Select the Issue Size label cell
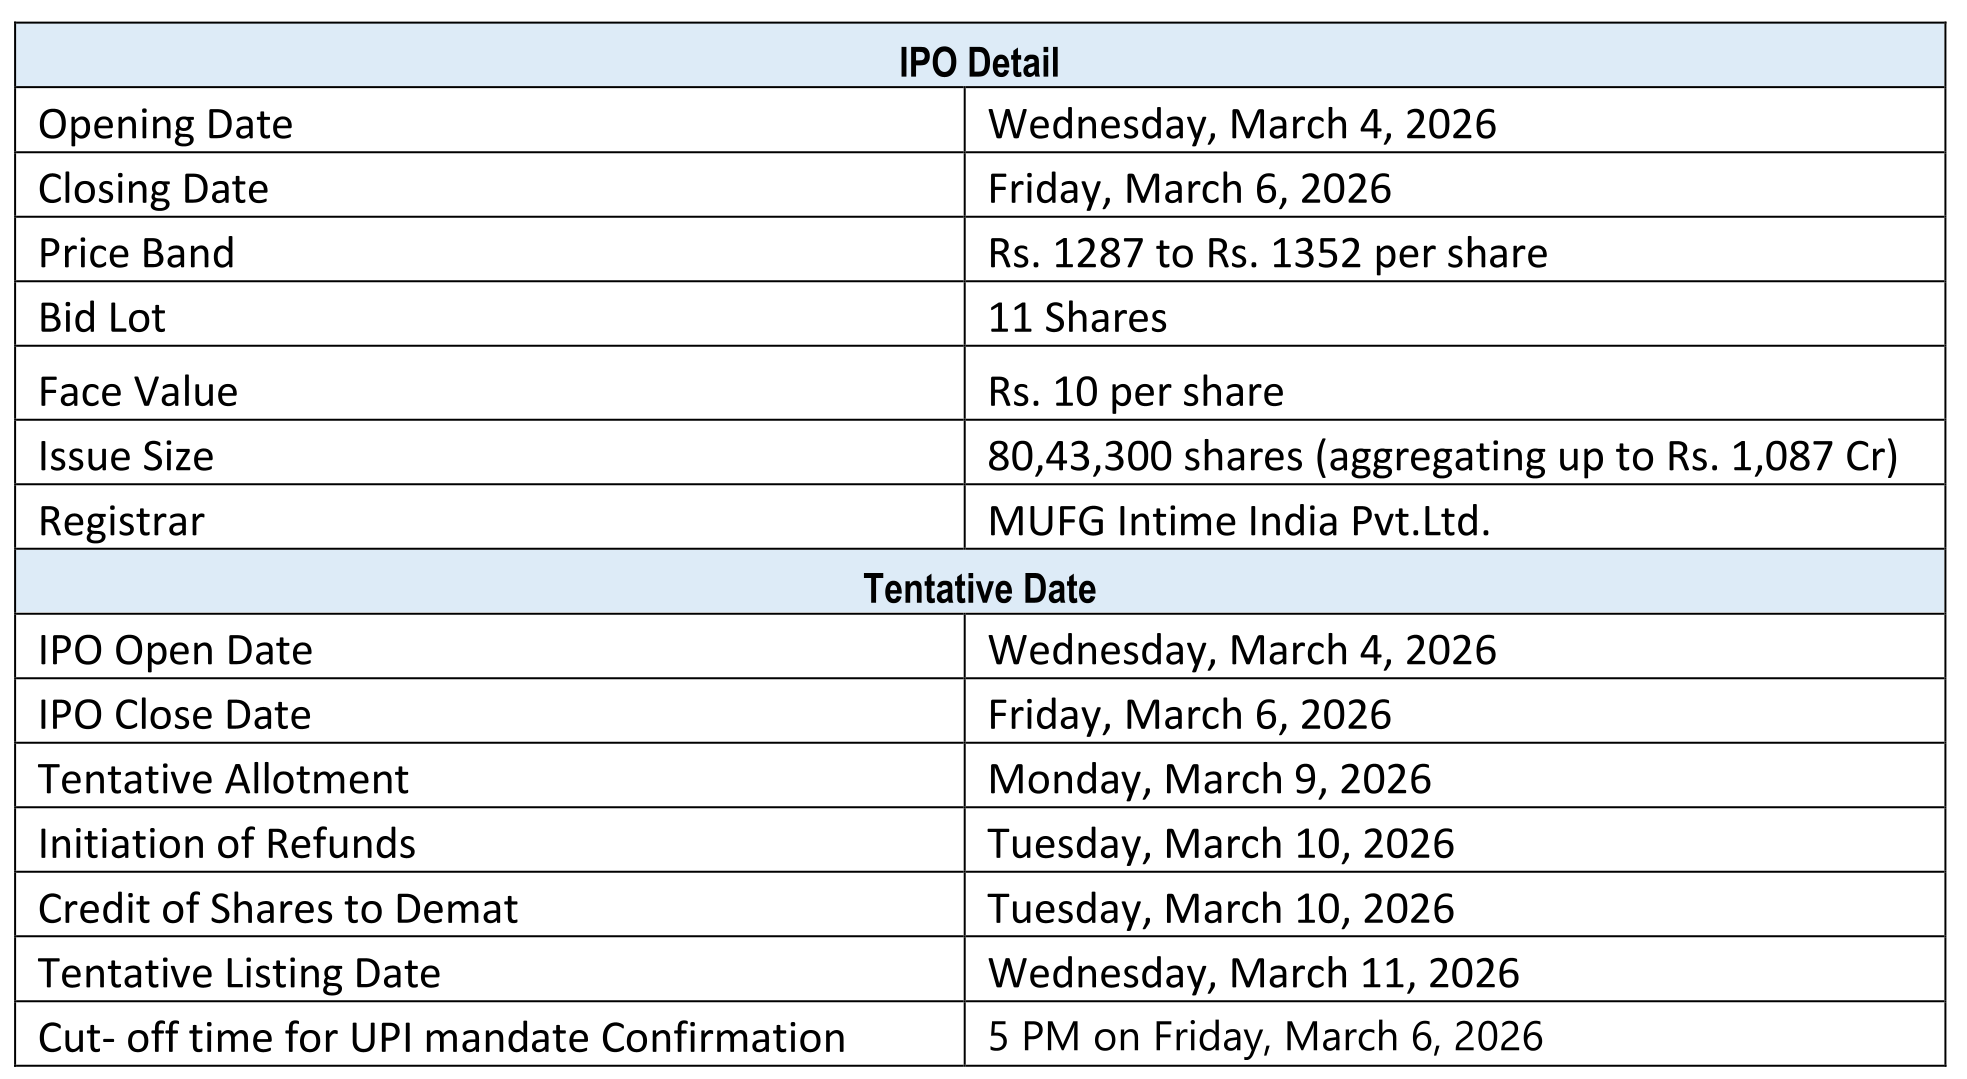1967x1079 pixels. pos(126,456)
